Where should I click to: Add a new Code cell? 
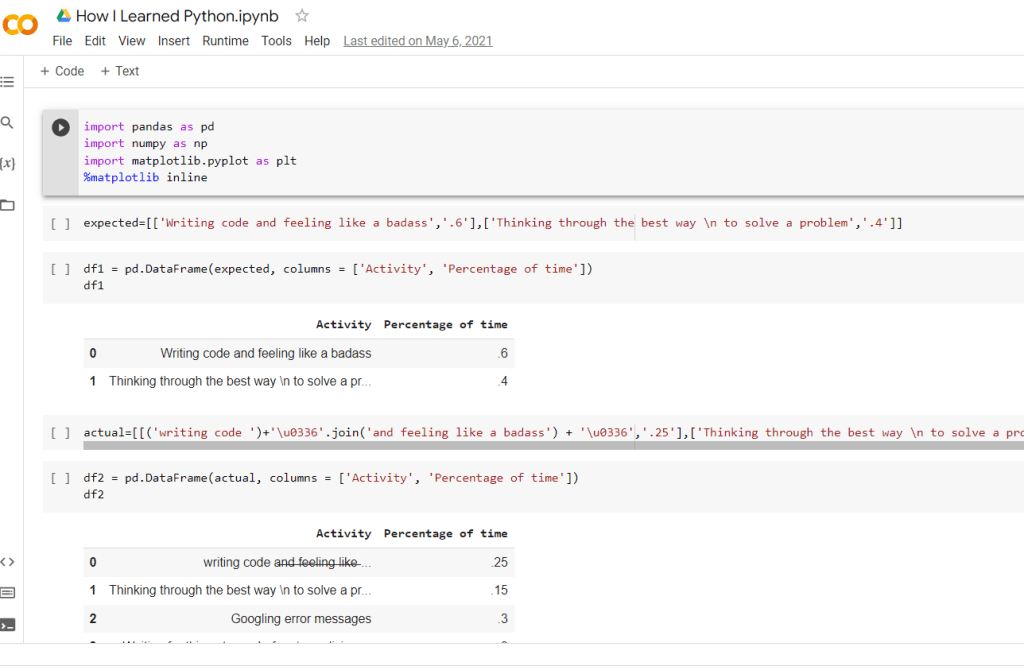[62, 71]
